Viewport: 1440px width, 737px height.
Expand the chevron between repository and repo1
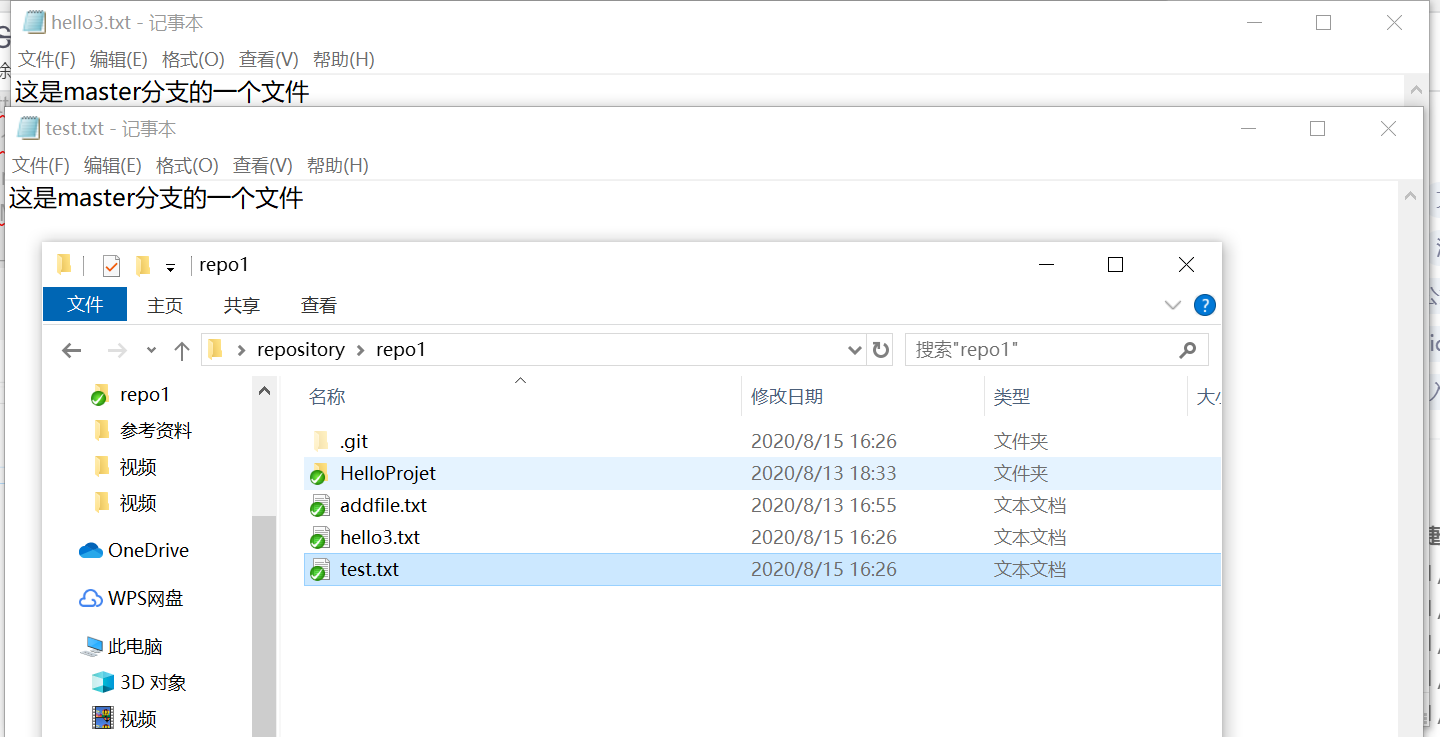click(360, 350)
